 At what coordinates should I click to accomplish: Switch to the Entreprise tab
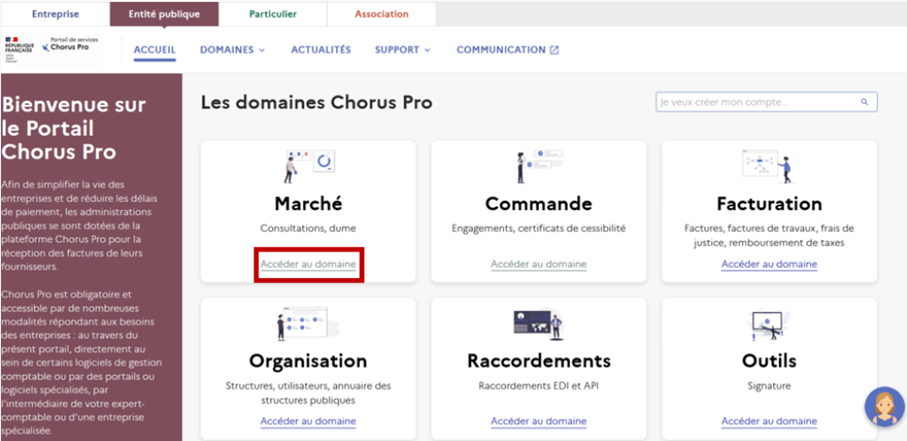(x=55, y=14)
